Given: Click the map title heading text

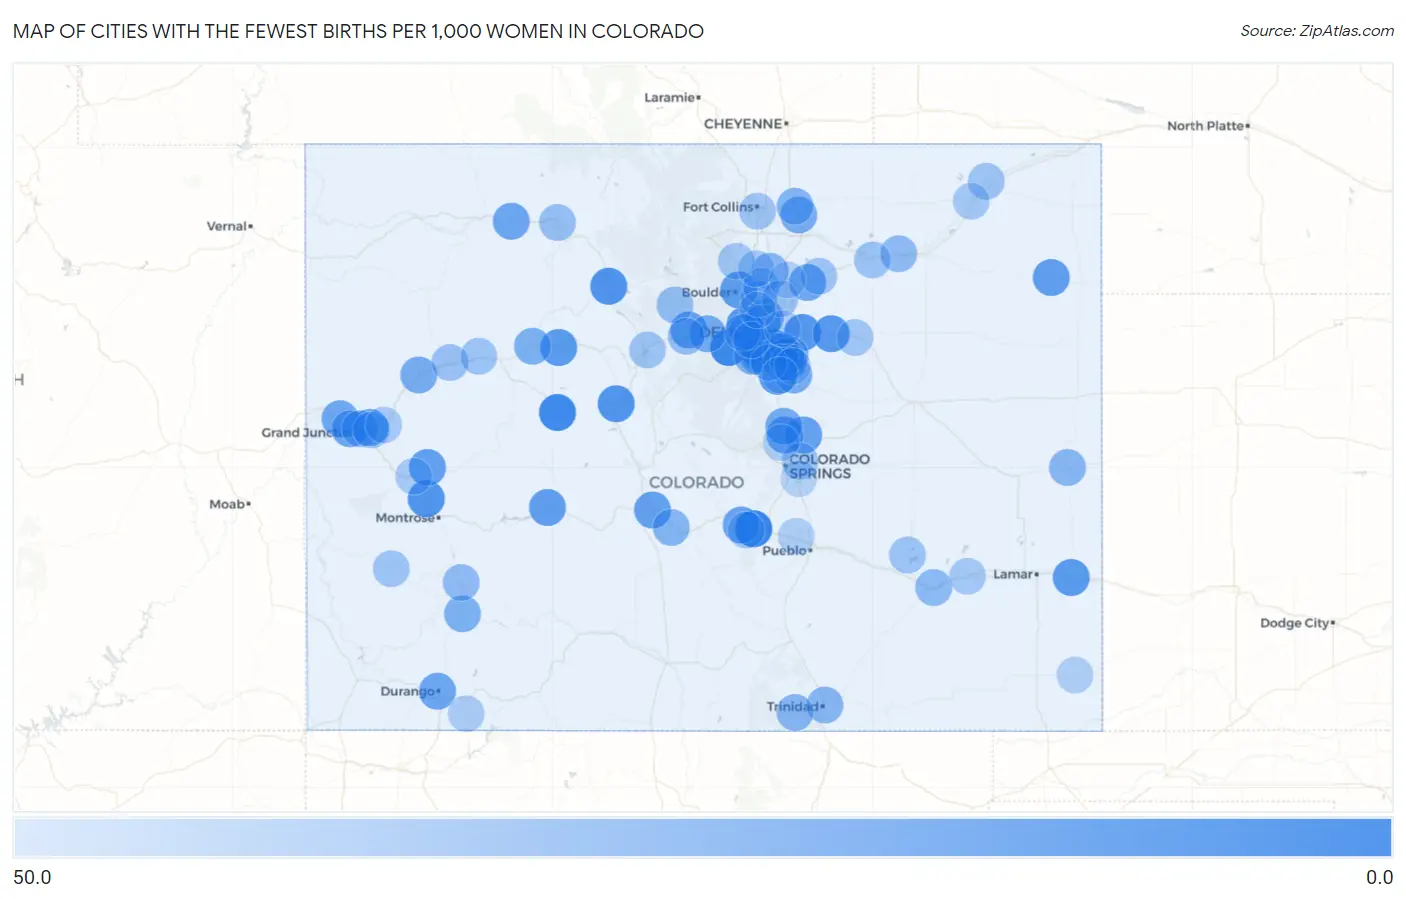Looking at the screenshot, I should (x=358, y=31).
